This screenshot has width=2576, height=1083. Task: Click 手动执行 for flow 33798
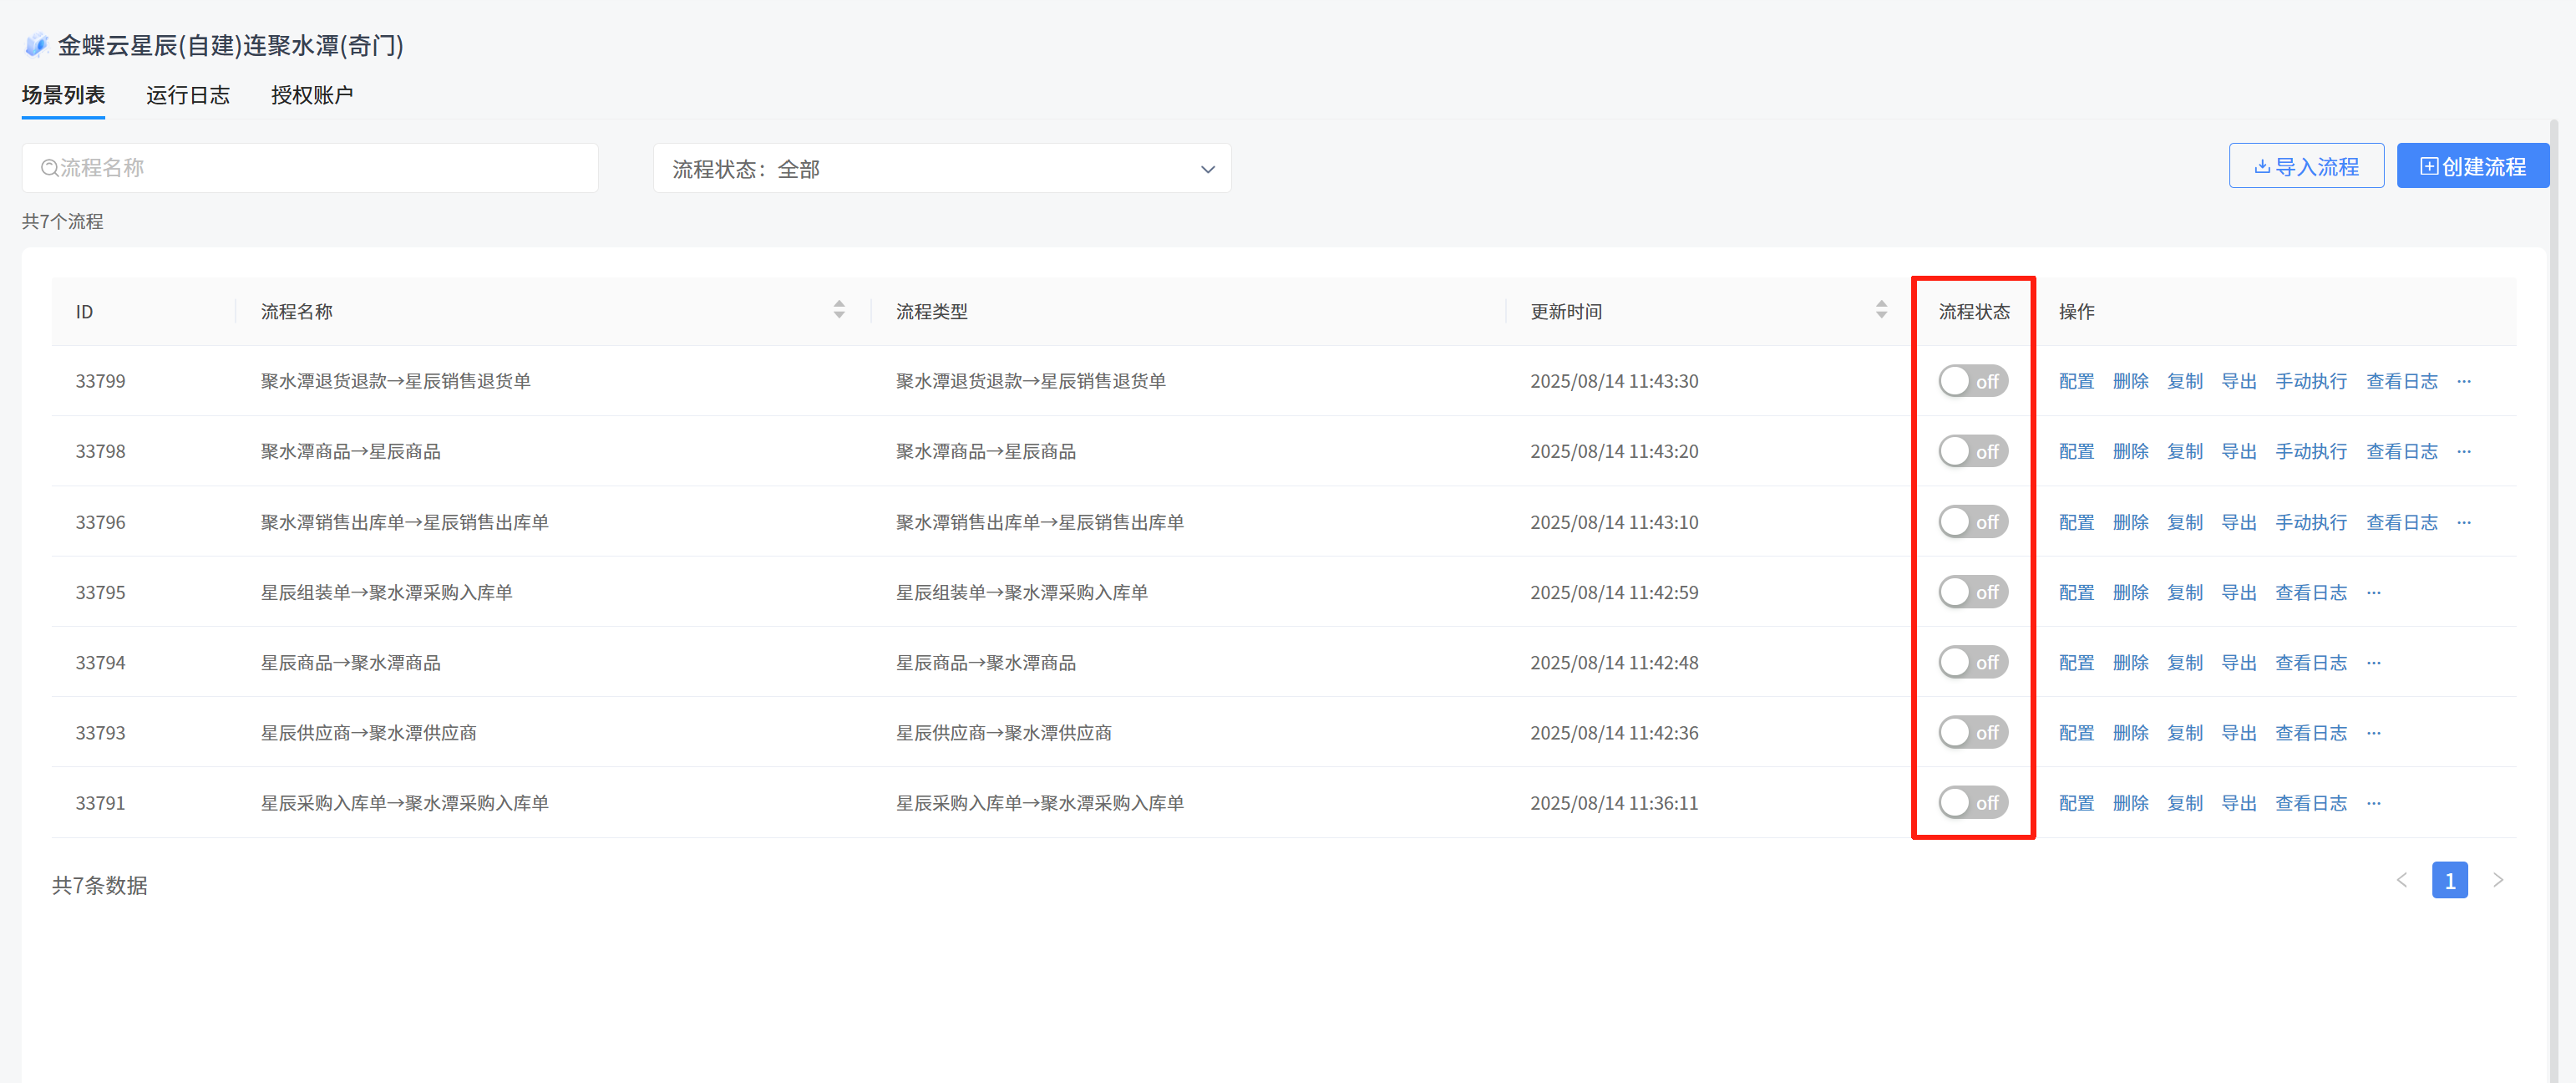tap(2310, 452)
